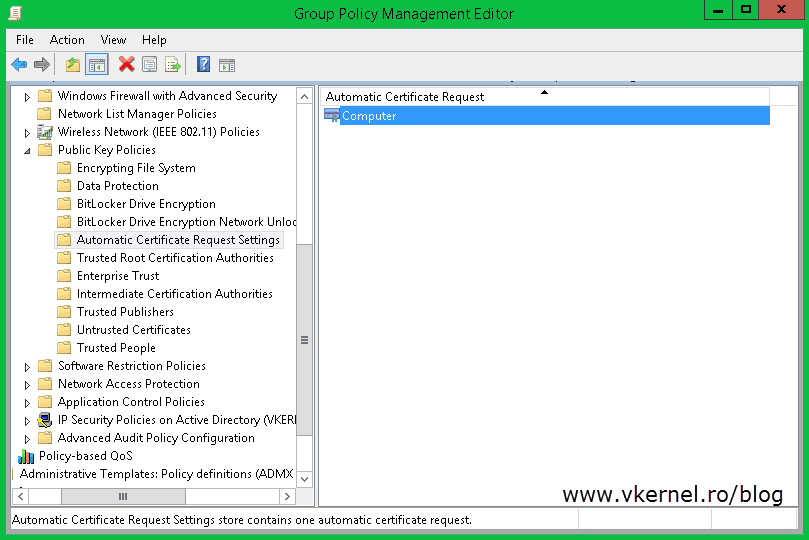Select Trusted People folder

click(116, 348)
